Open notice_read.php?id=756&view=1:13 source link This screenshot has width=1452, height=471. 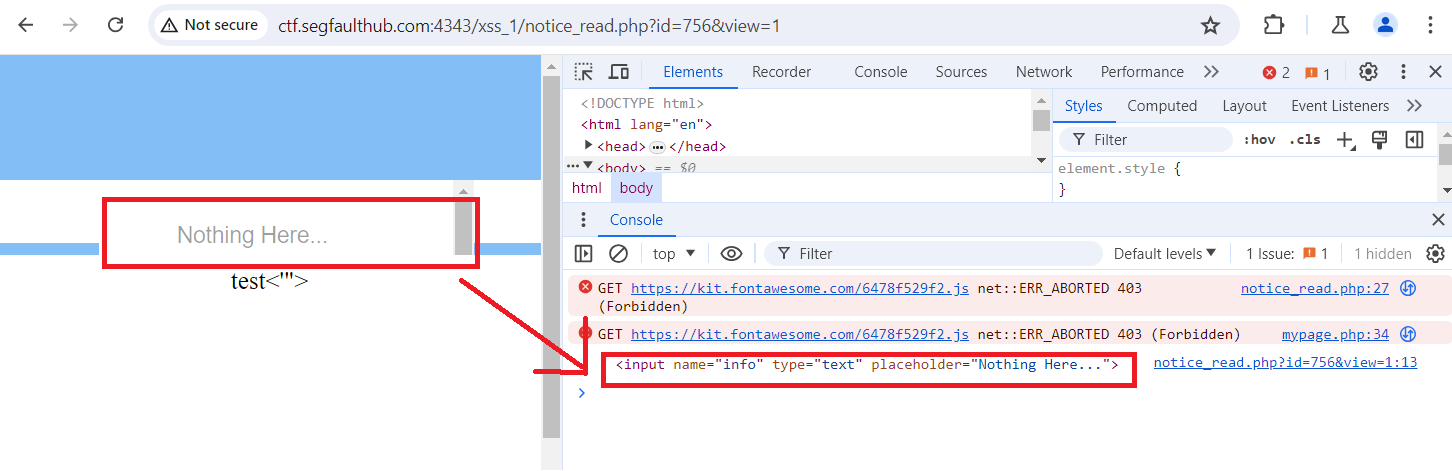coord(1285,362)
